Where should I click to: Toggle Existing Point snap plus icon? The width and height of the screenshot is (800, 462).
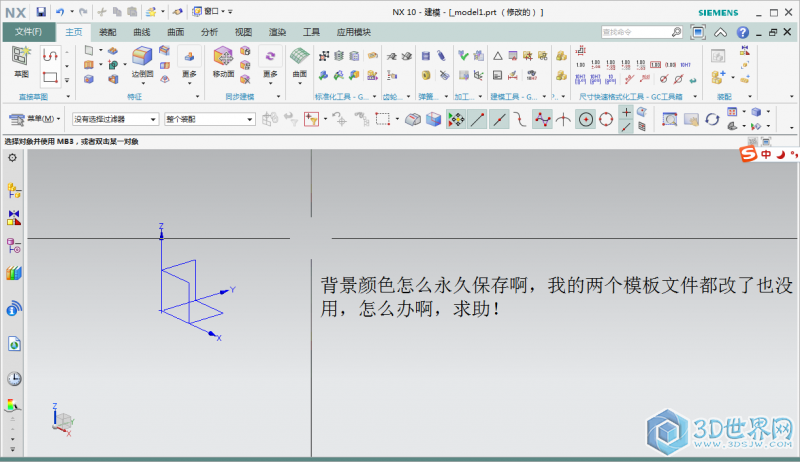pos(627,112)
